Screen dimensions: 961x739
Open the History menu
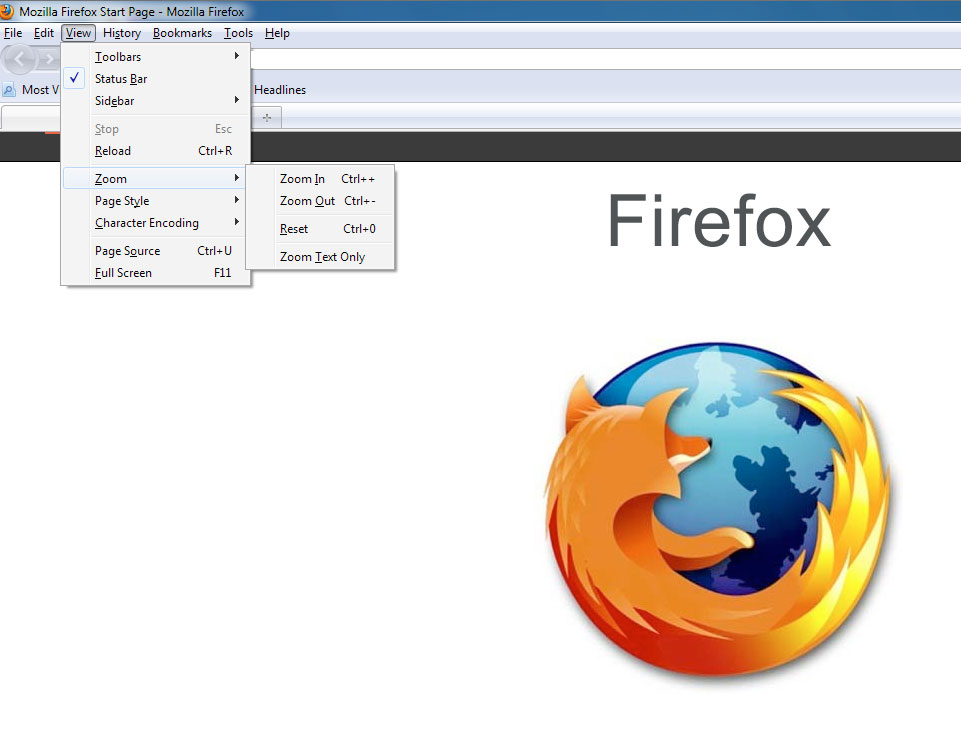point(122,33)
